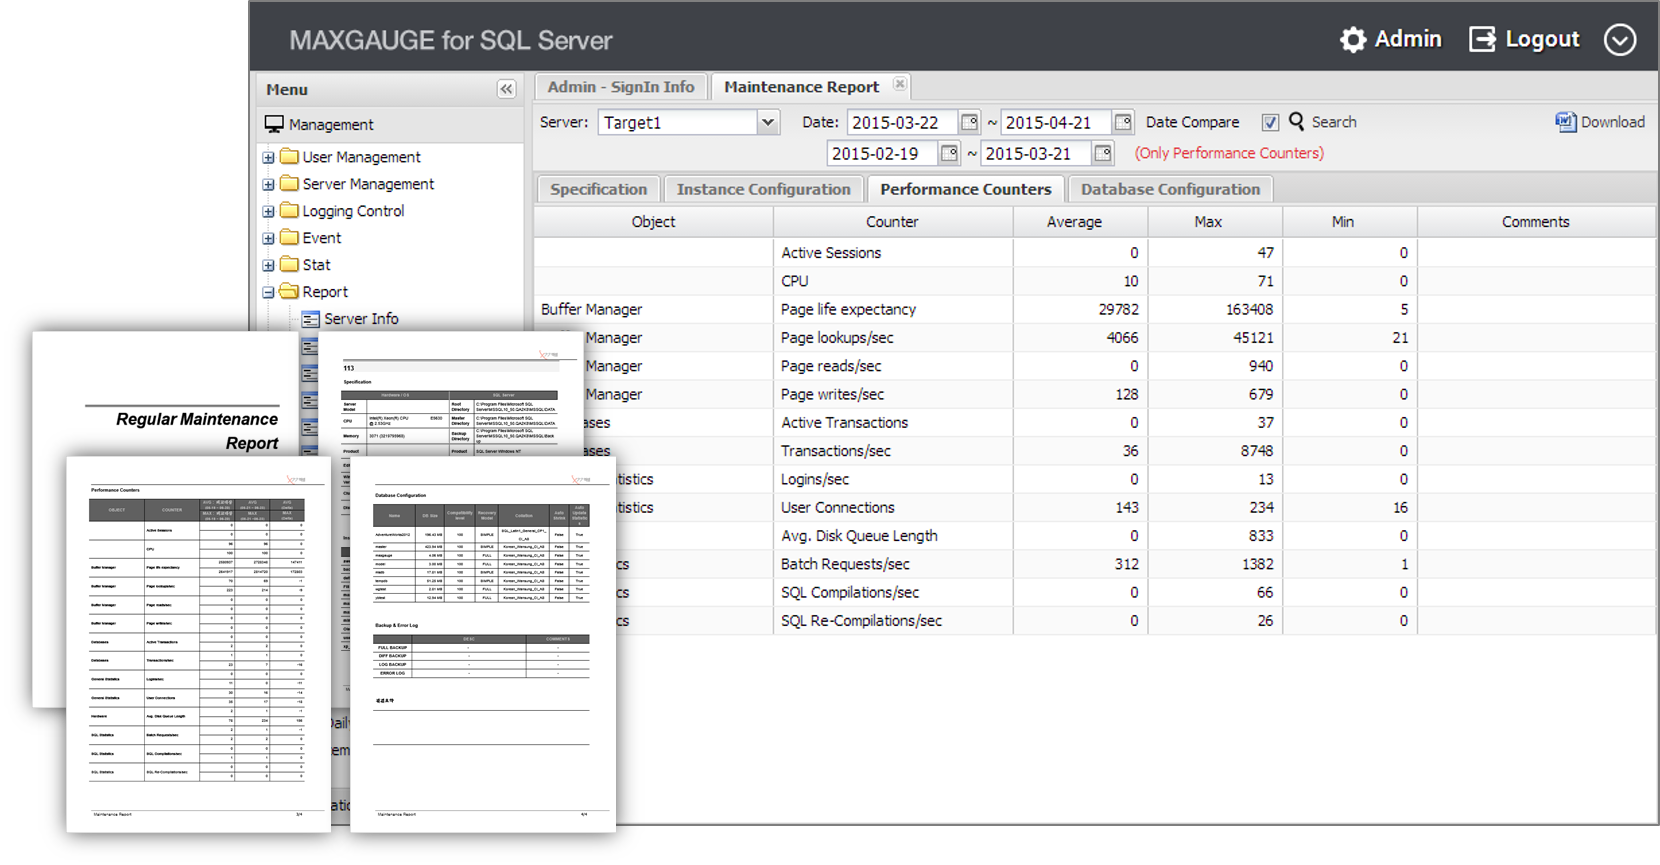Open the Database Configuration tab

click(x=1170, y=189)
